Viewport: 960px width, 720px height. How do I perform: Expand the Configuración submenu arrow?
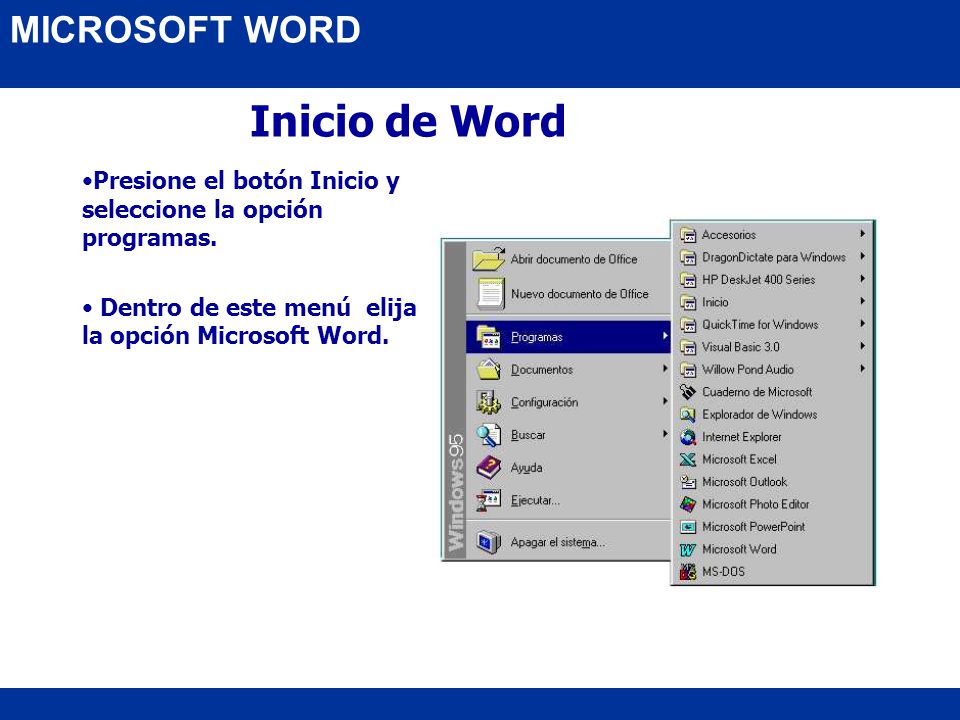(665, 402)
